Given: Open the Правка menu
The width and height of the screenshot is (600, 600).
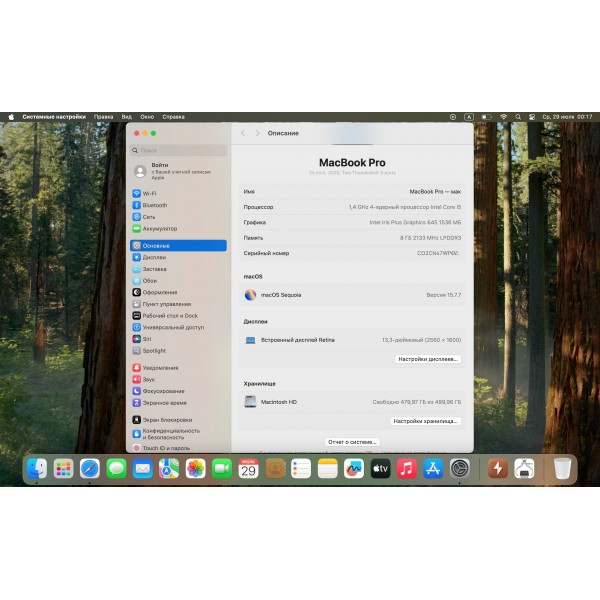Looking at the screenshot, I should tap(103, 117).
